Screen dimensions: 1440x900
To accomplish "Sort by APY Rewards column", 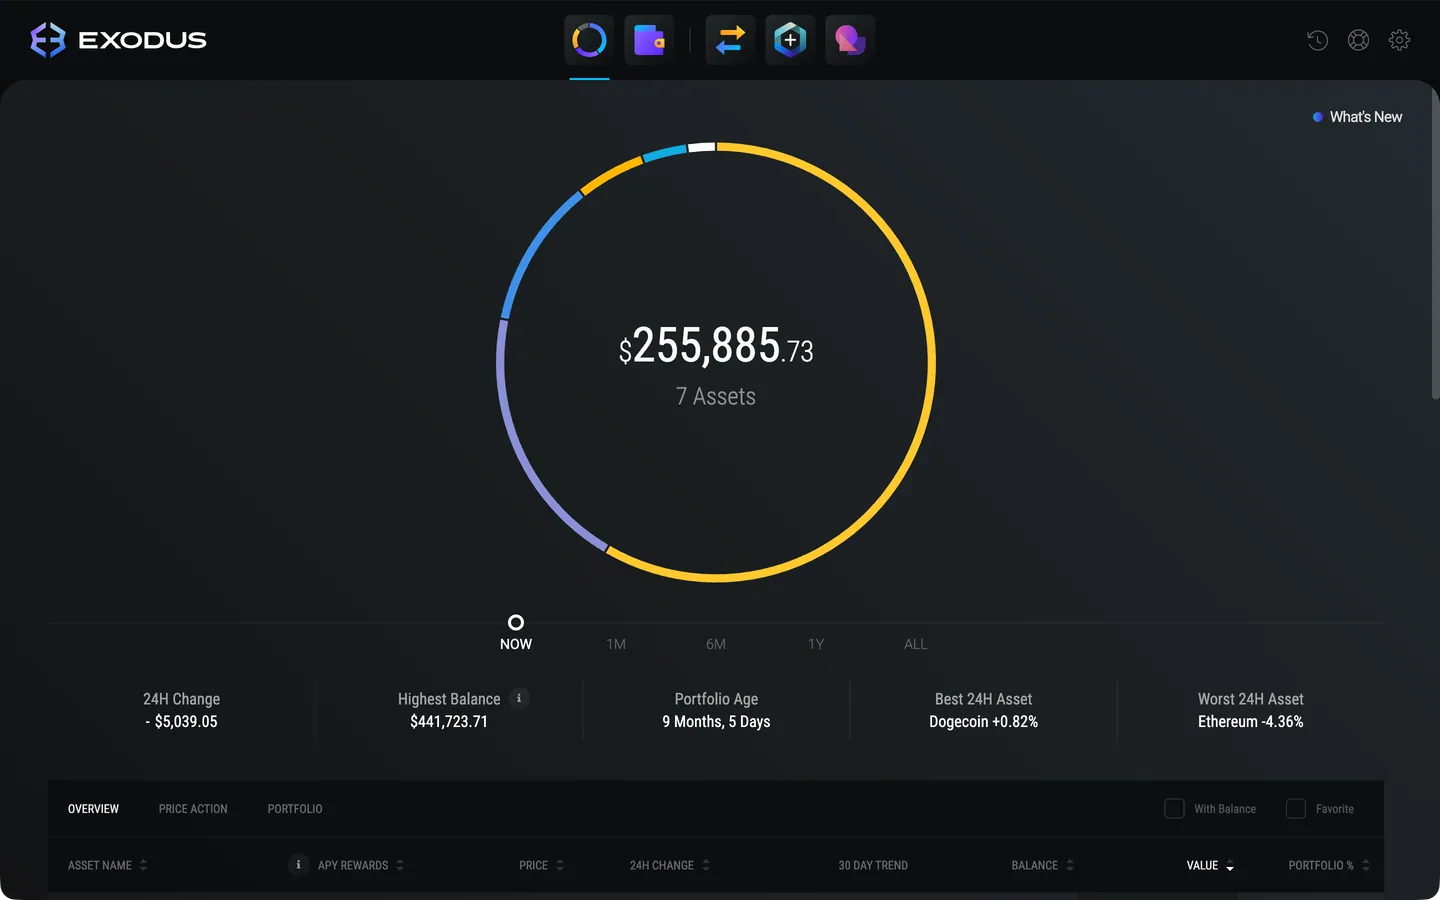I will click(360, 865).
